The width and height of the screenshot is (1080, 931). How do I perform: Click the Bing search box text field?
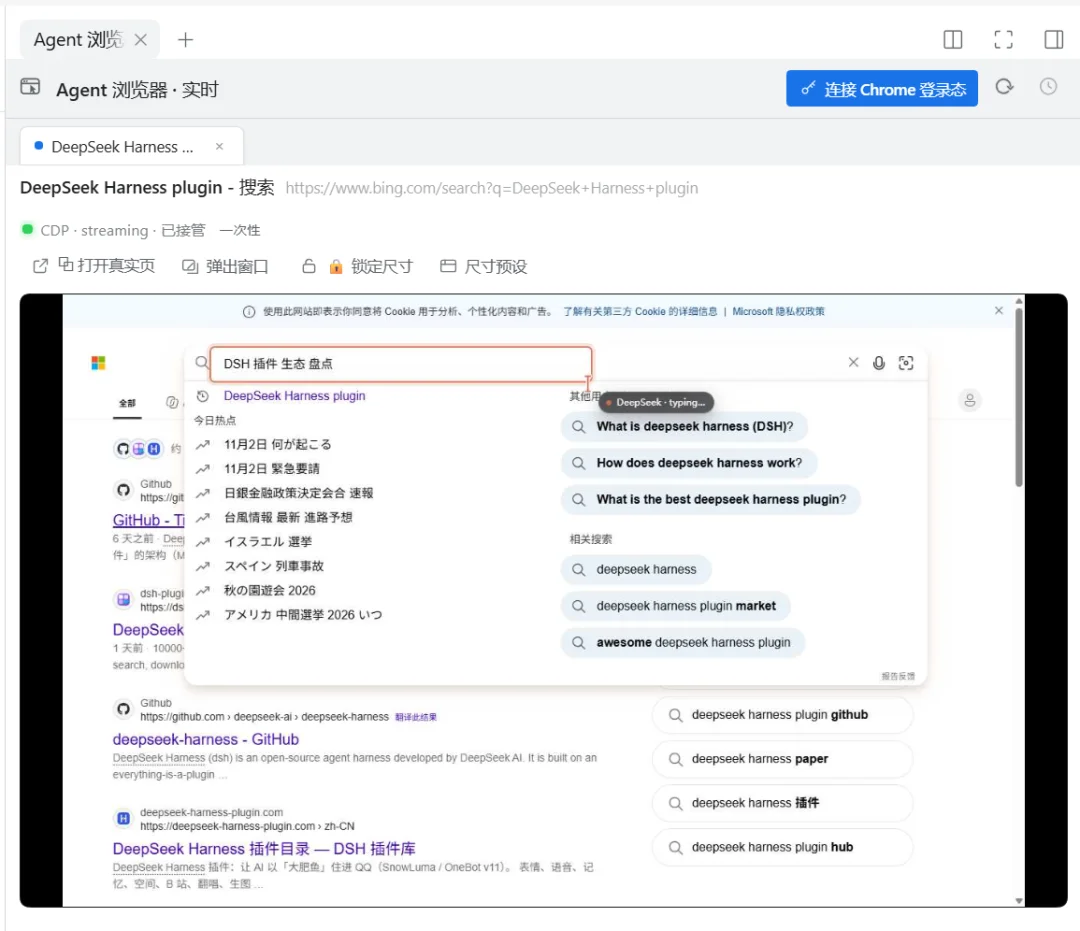pos(400,364)
